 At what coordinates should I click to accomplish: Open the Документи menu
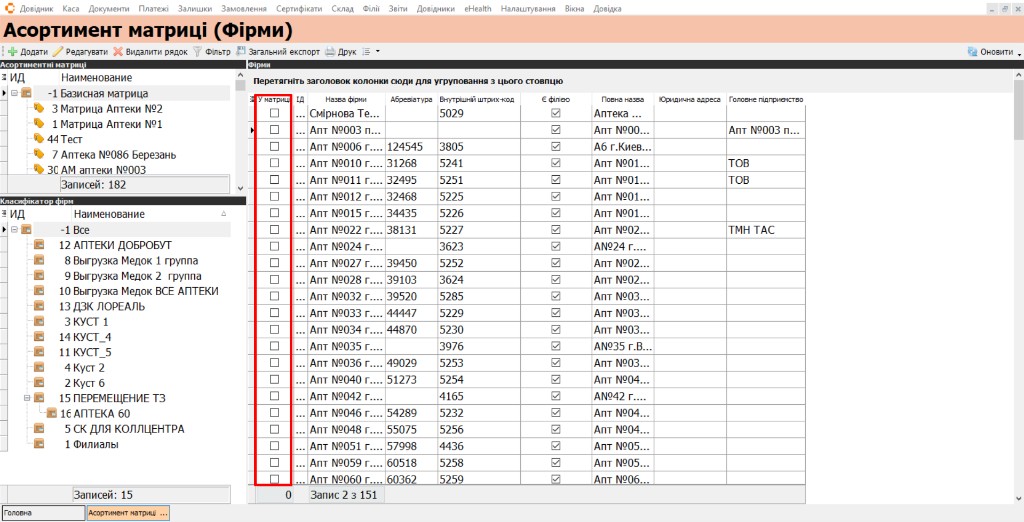109,8
